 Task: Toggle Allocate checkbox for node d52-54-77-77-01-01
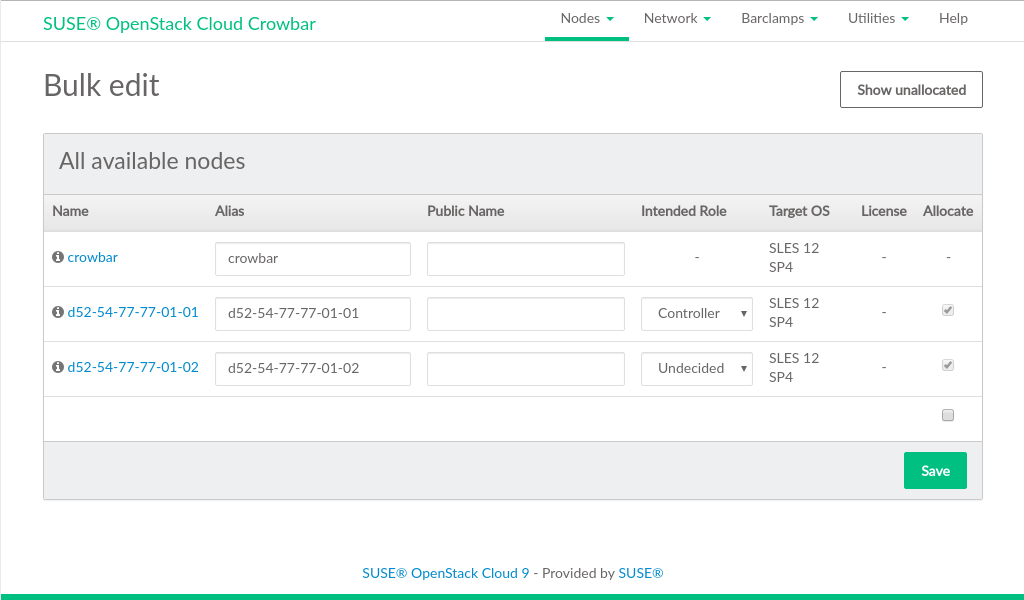pyautogui.click(x=948, y=310)
